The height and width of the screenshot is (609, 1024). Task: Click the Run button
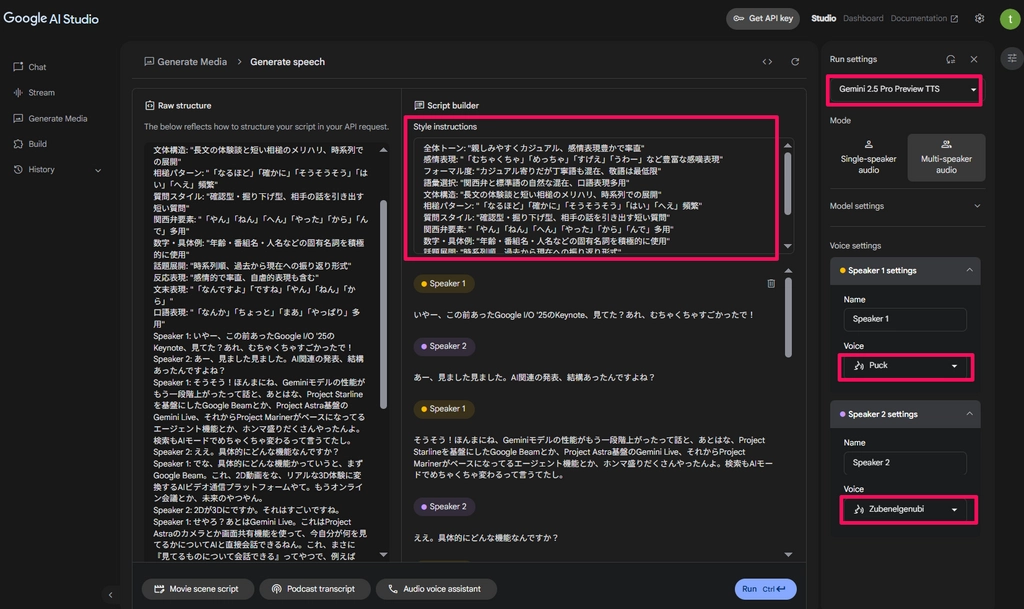765,589
